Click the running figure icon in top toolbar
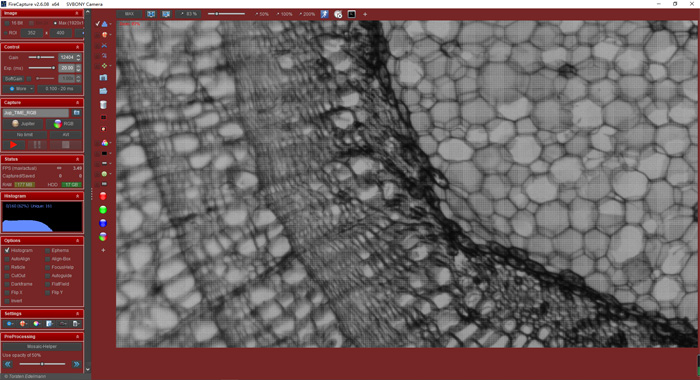This screenshot has height=380, width=700. [x=325, y=14]
